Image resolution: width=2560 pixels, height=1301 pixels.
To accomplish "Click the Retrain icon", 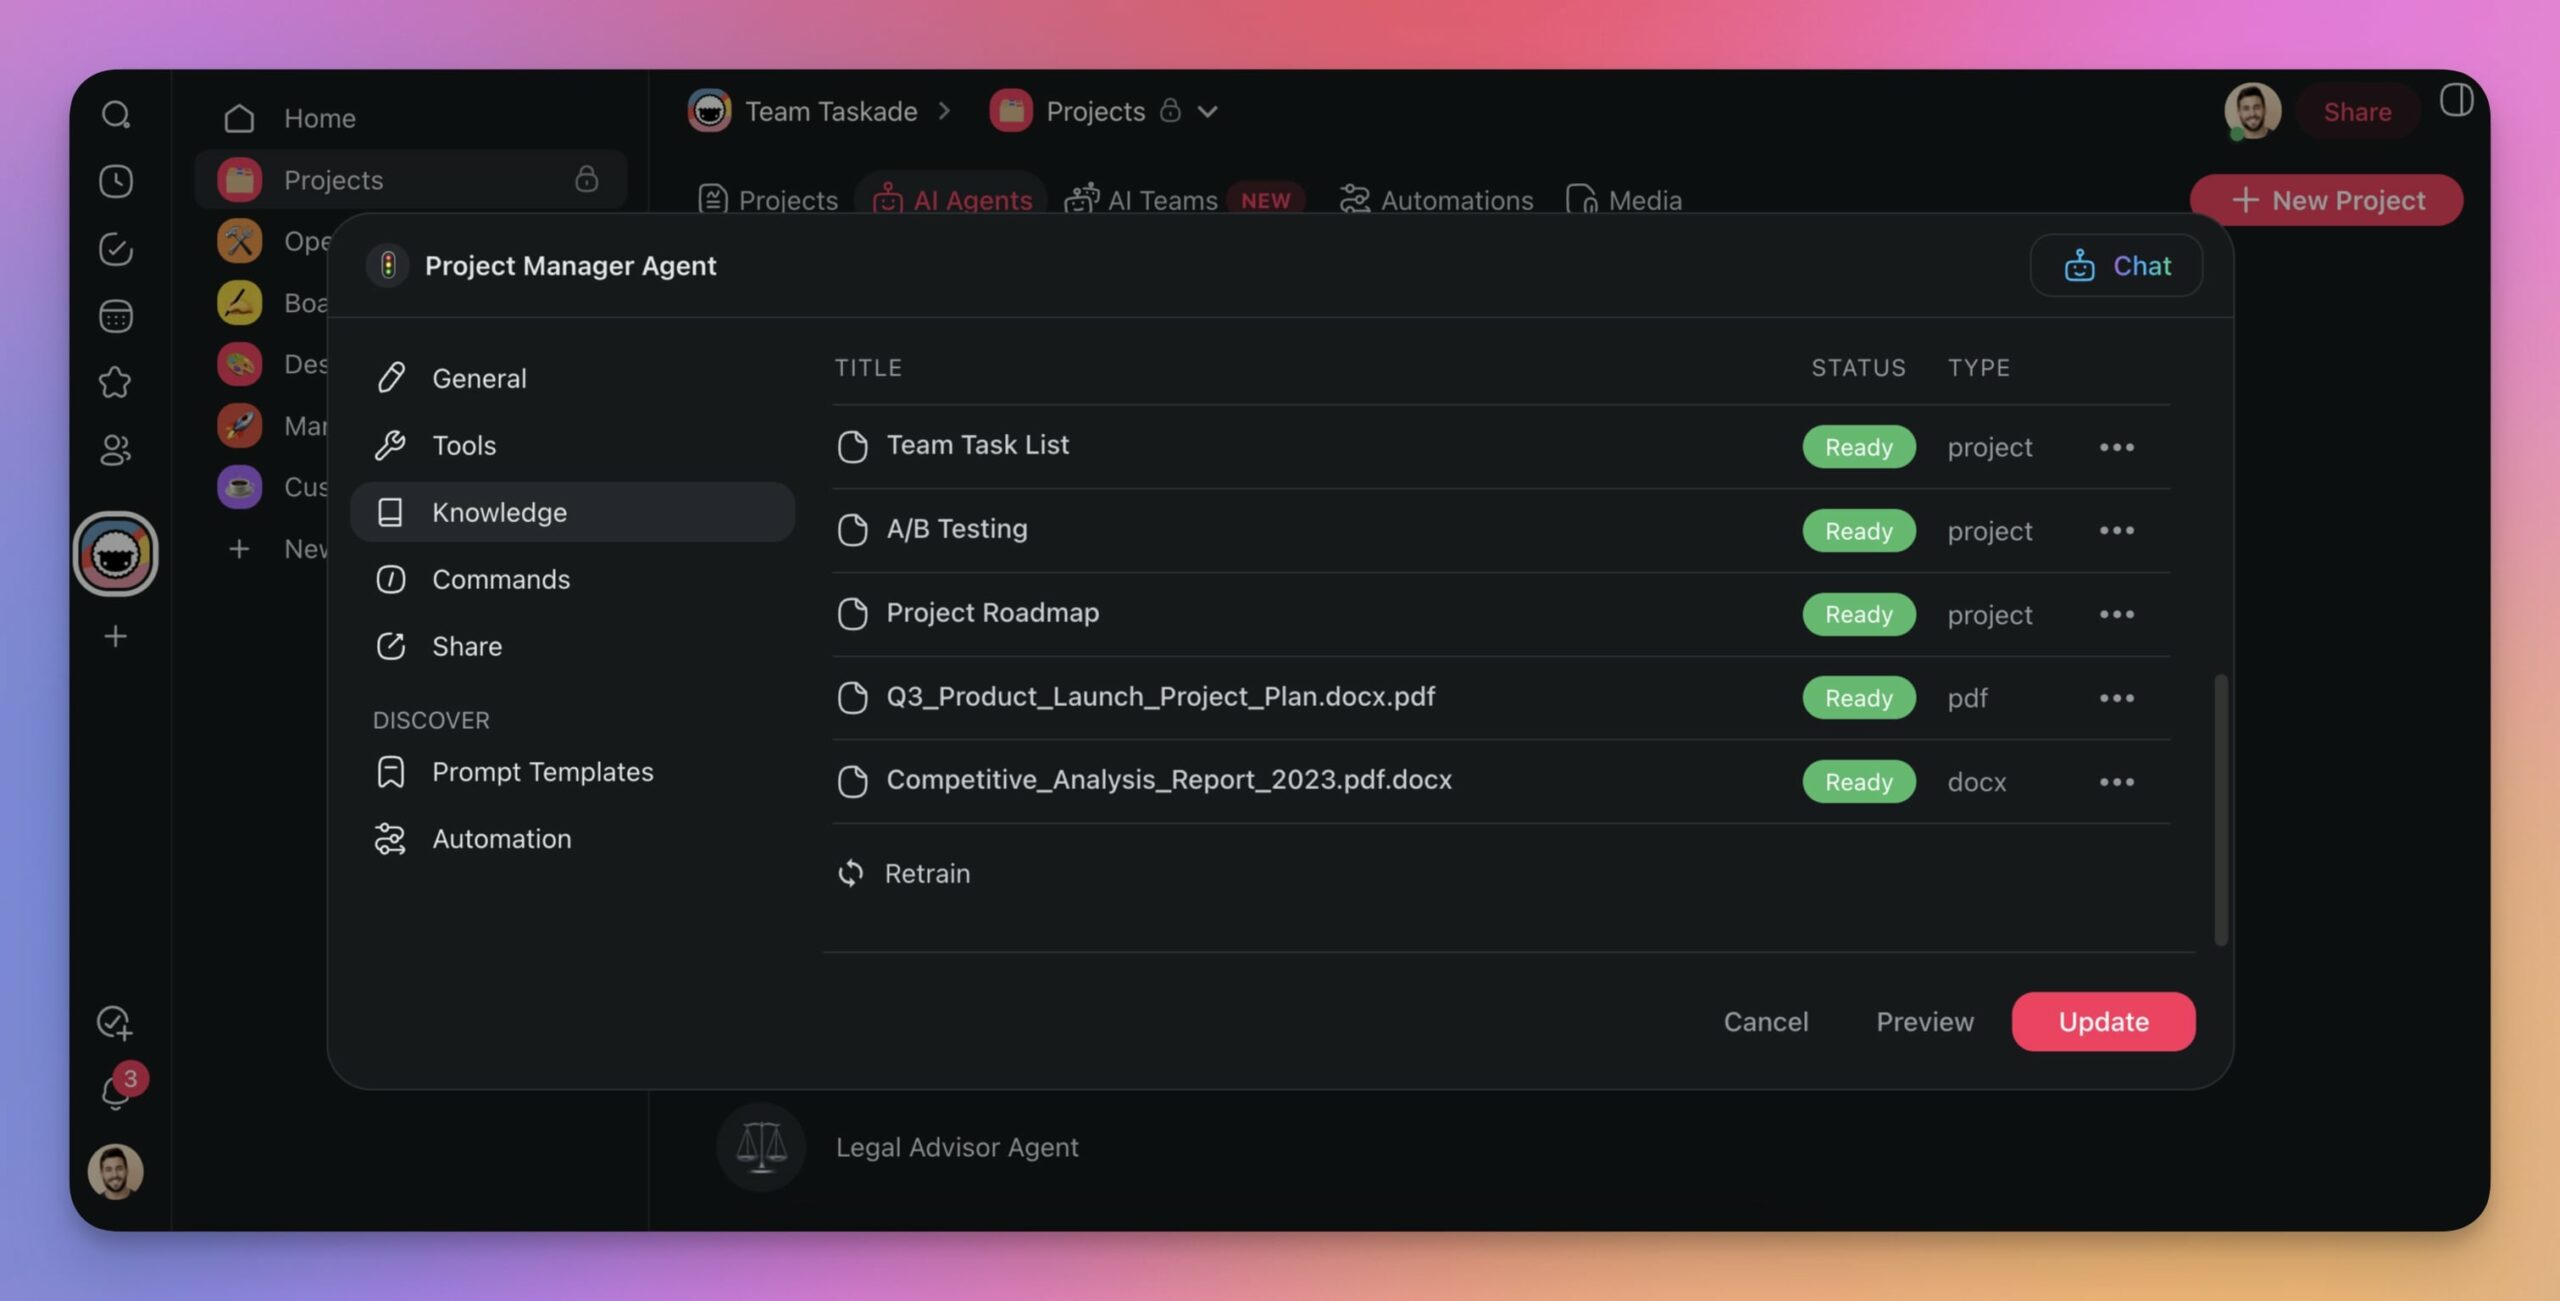I will pyautogui.click(x=849, y=873).
